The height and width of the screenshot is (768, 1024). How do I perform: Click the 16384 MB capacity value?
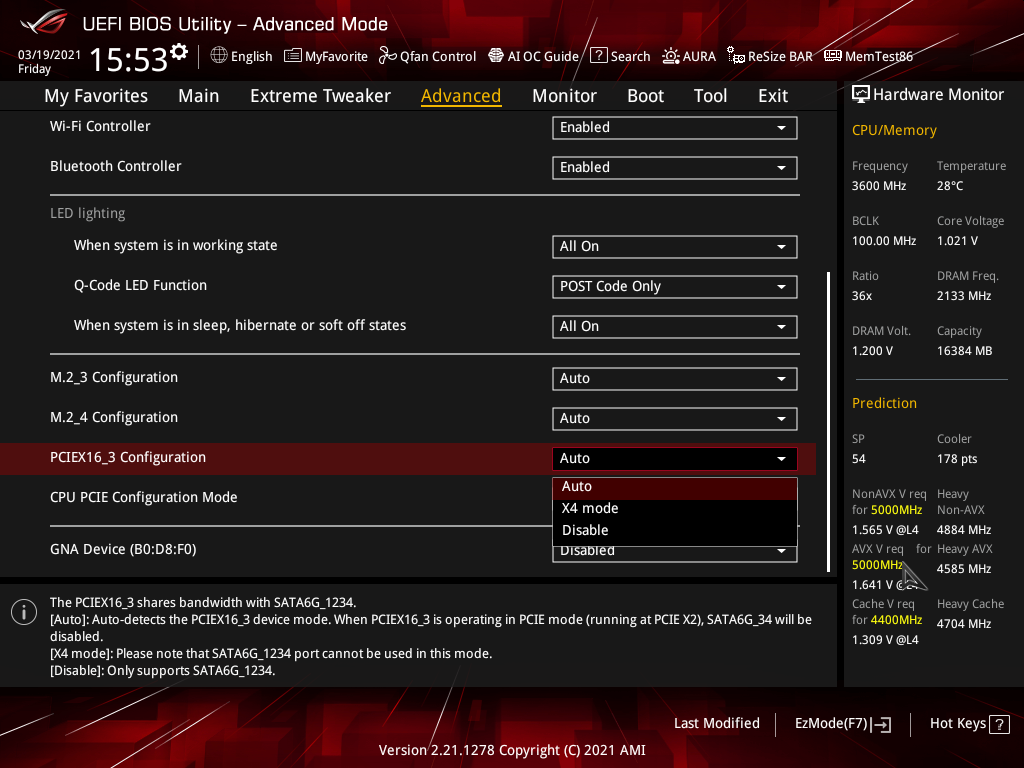[964, 351]
